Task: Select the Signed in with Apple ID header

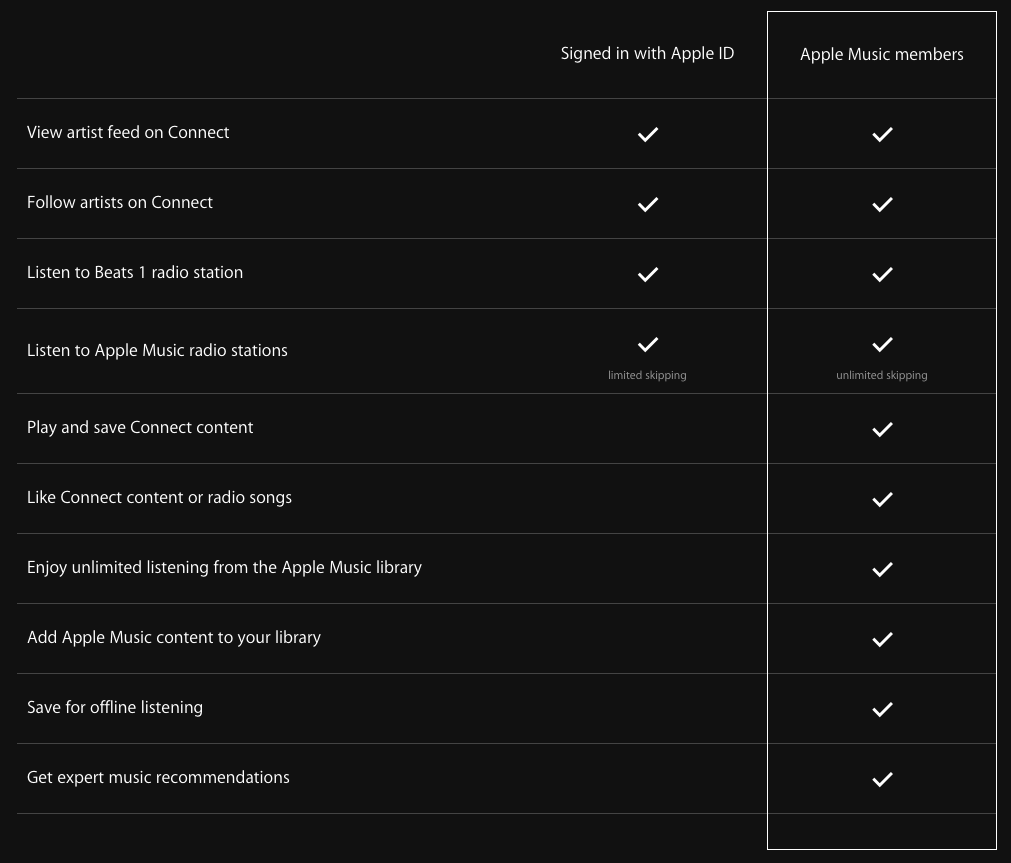Action: 647,54
